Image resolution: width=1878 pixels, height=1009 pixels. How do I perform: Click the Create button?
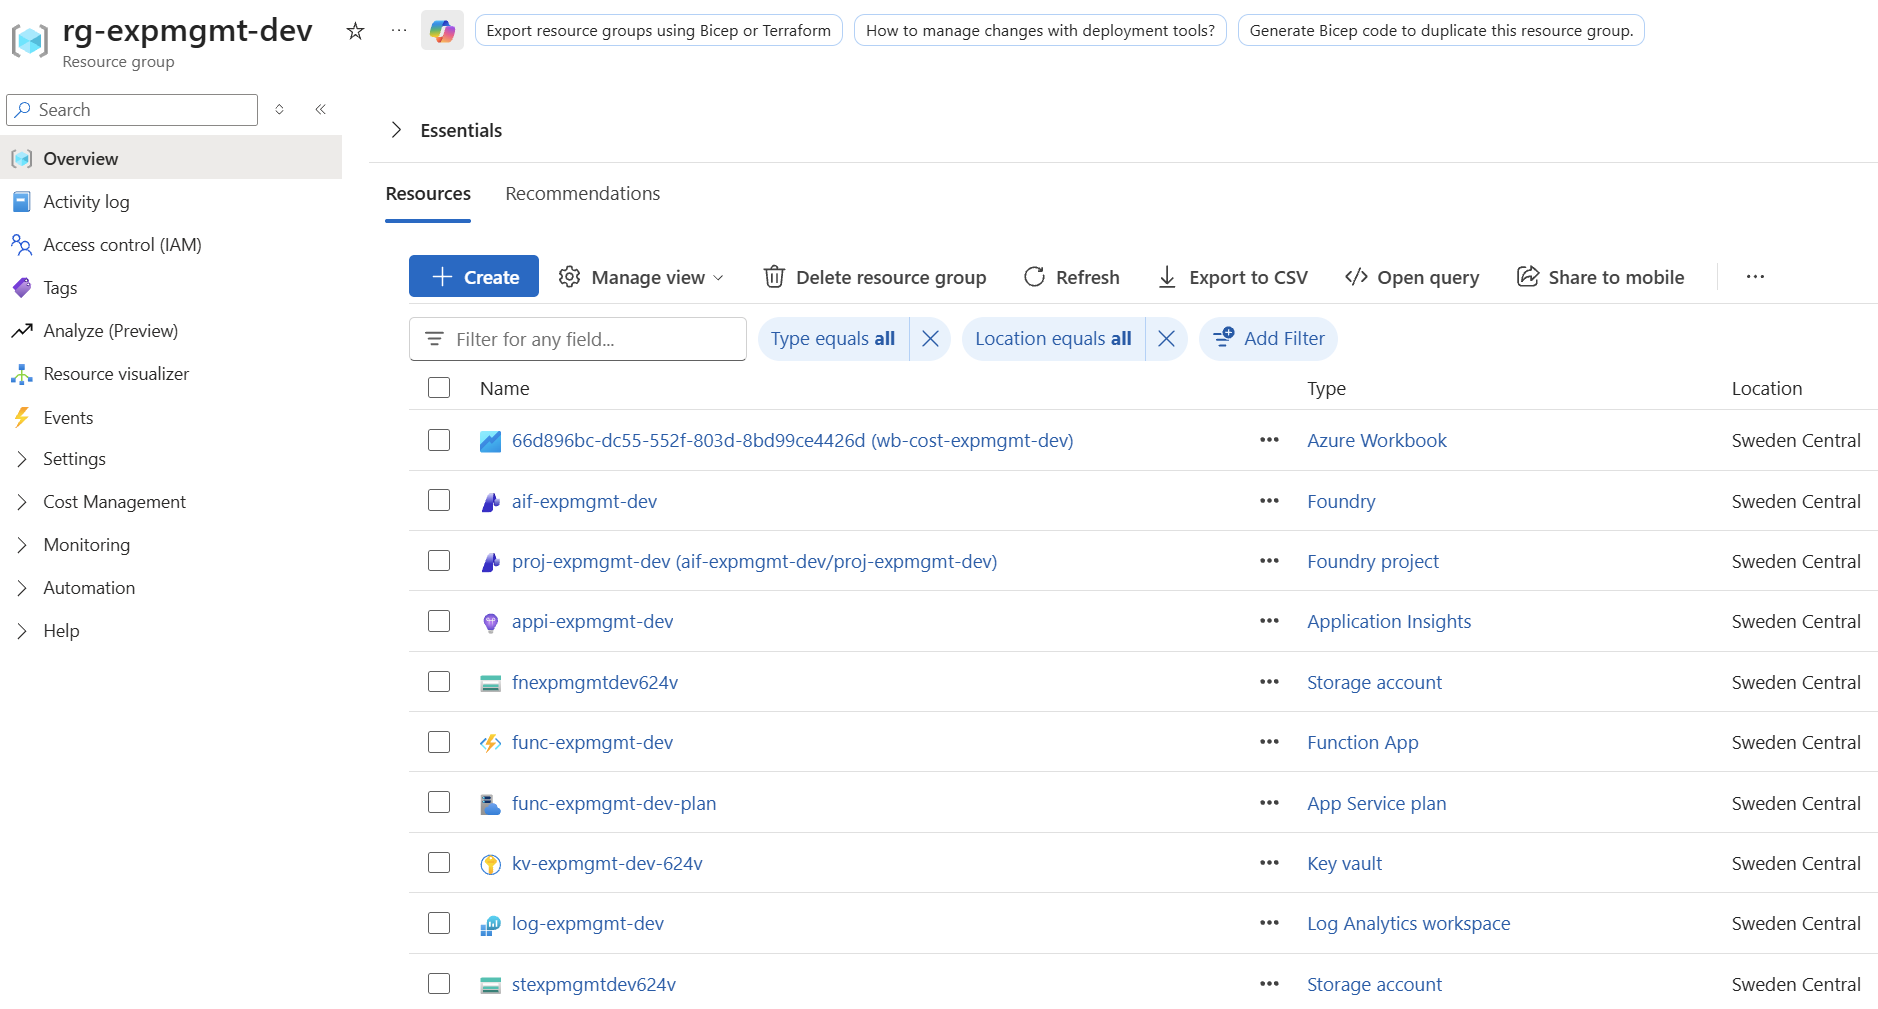click(x=474, y=277)
